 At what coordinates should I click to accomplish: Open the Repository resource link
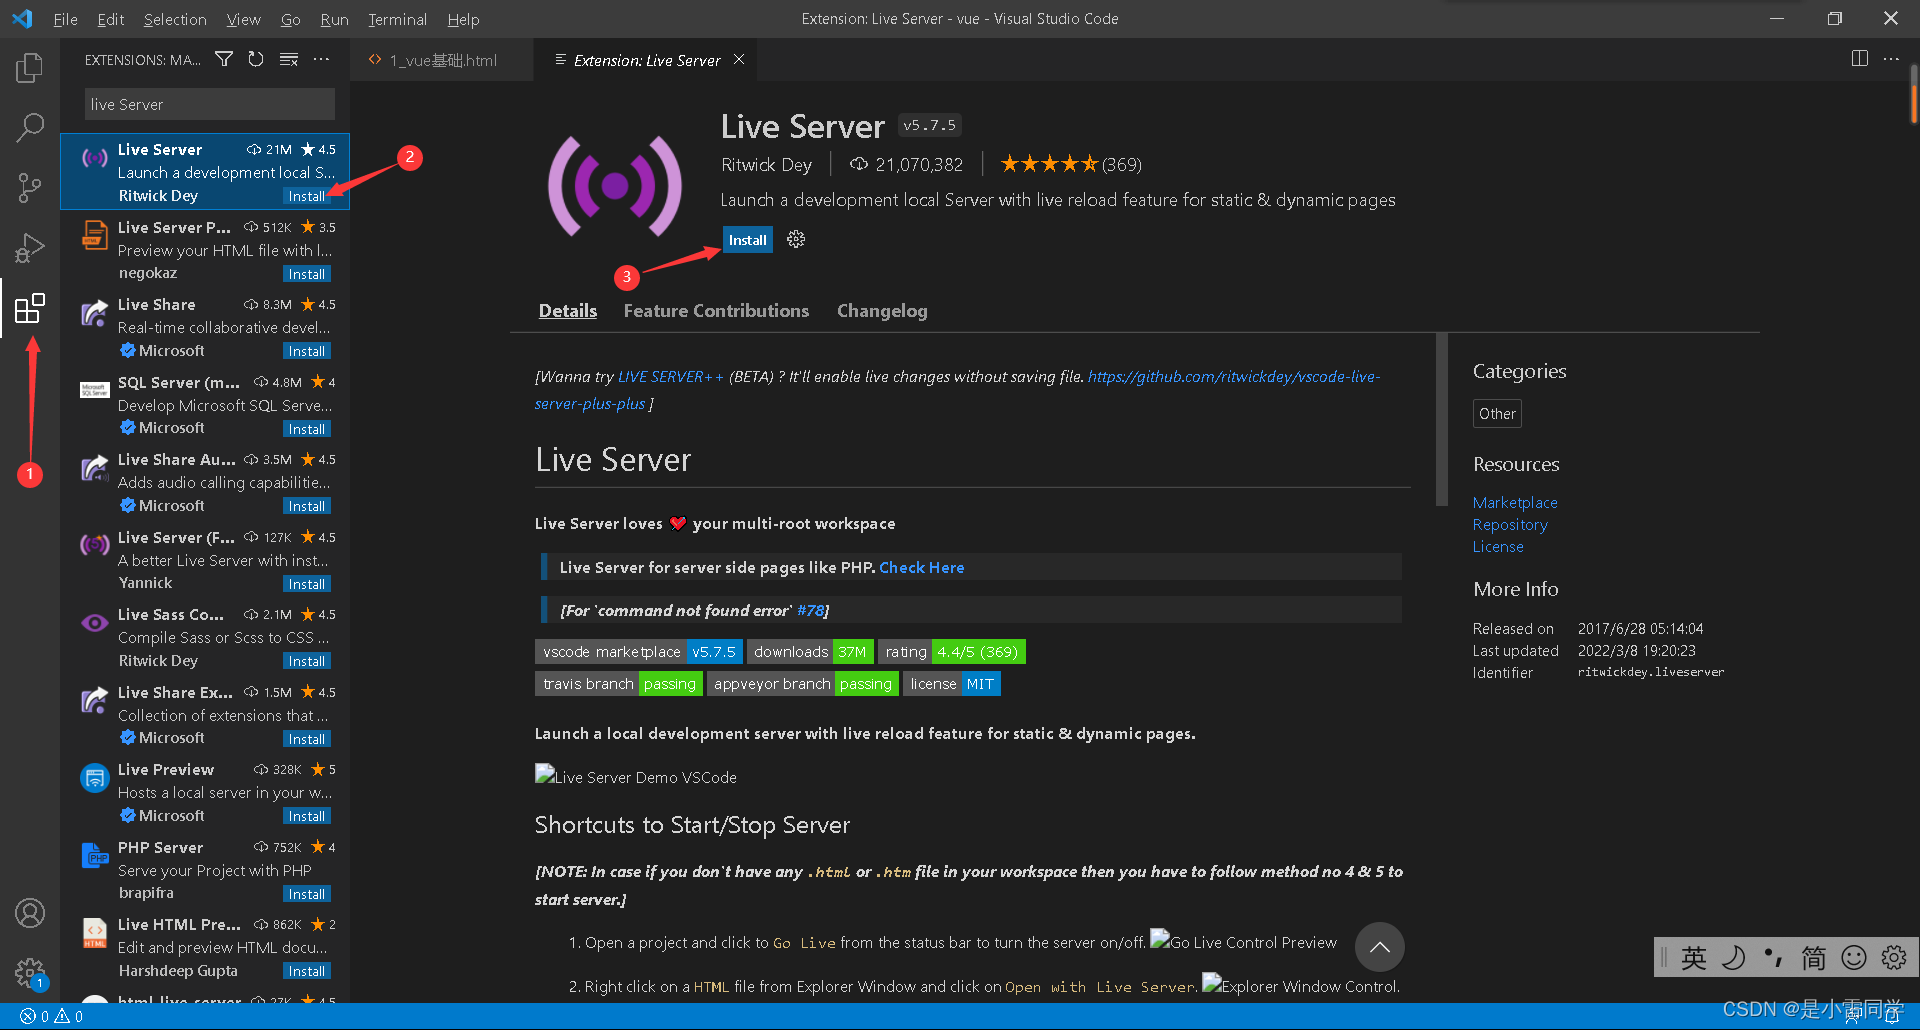click(1510, 524)
